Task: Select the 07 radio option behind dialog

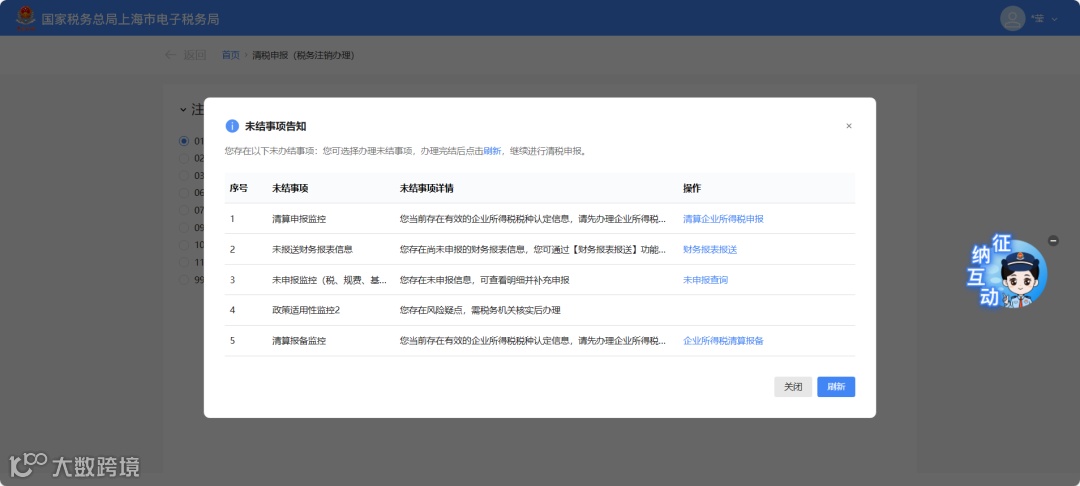Action: [184, 210]
